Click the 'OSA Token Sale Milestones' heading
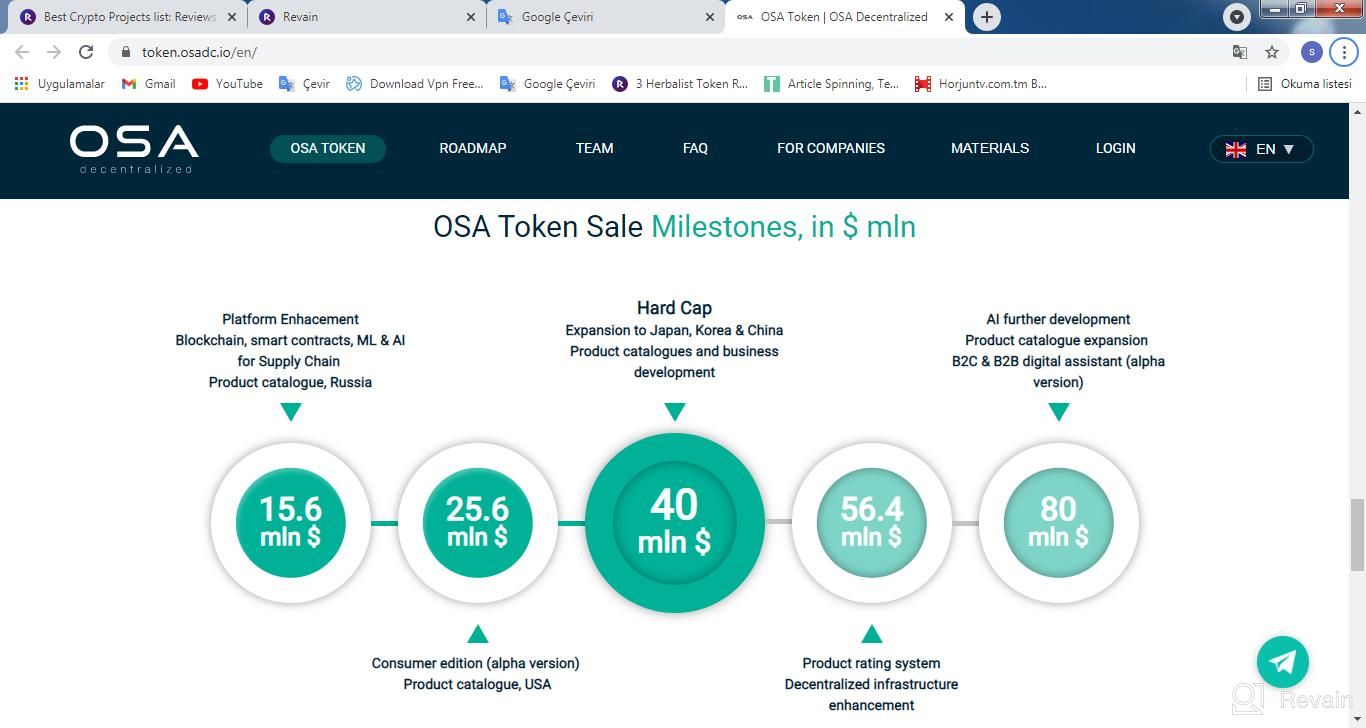 coord(675,227)
